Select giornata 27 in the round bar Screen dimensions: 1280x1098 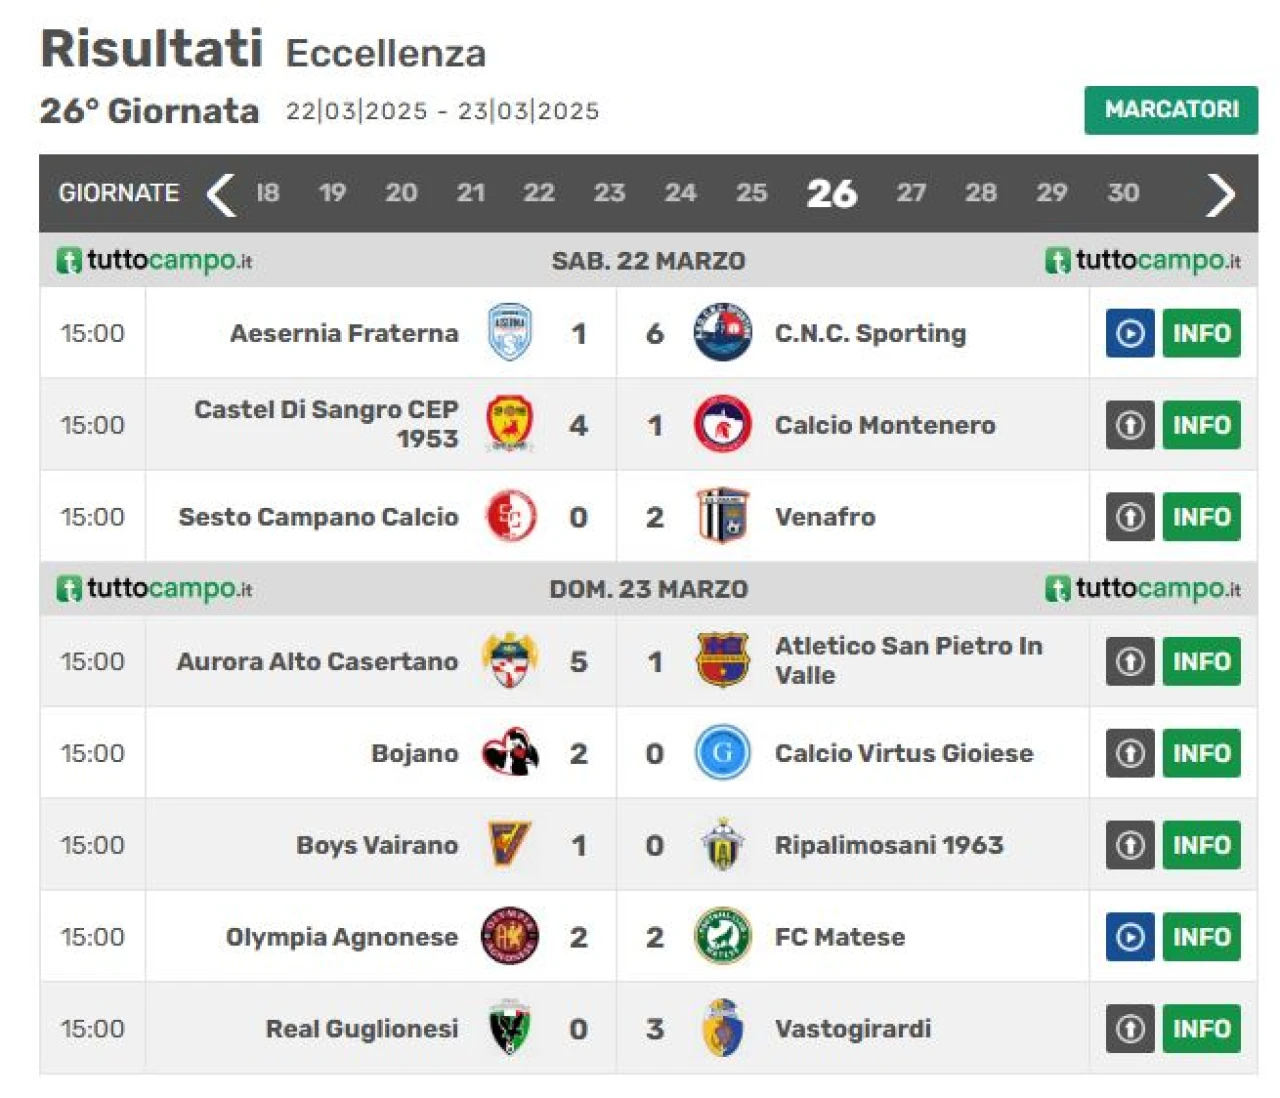click(x=910, y=193)
